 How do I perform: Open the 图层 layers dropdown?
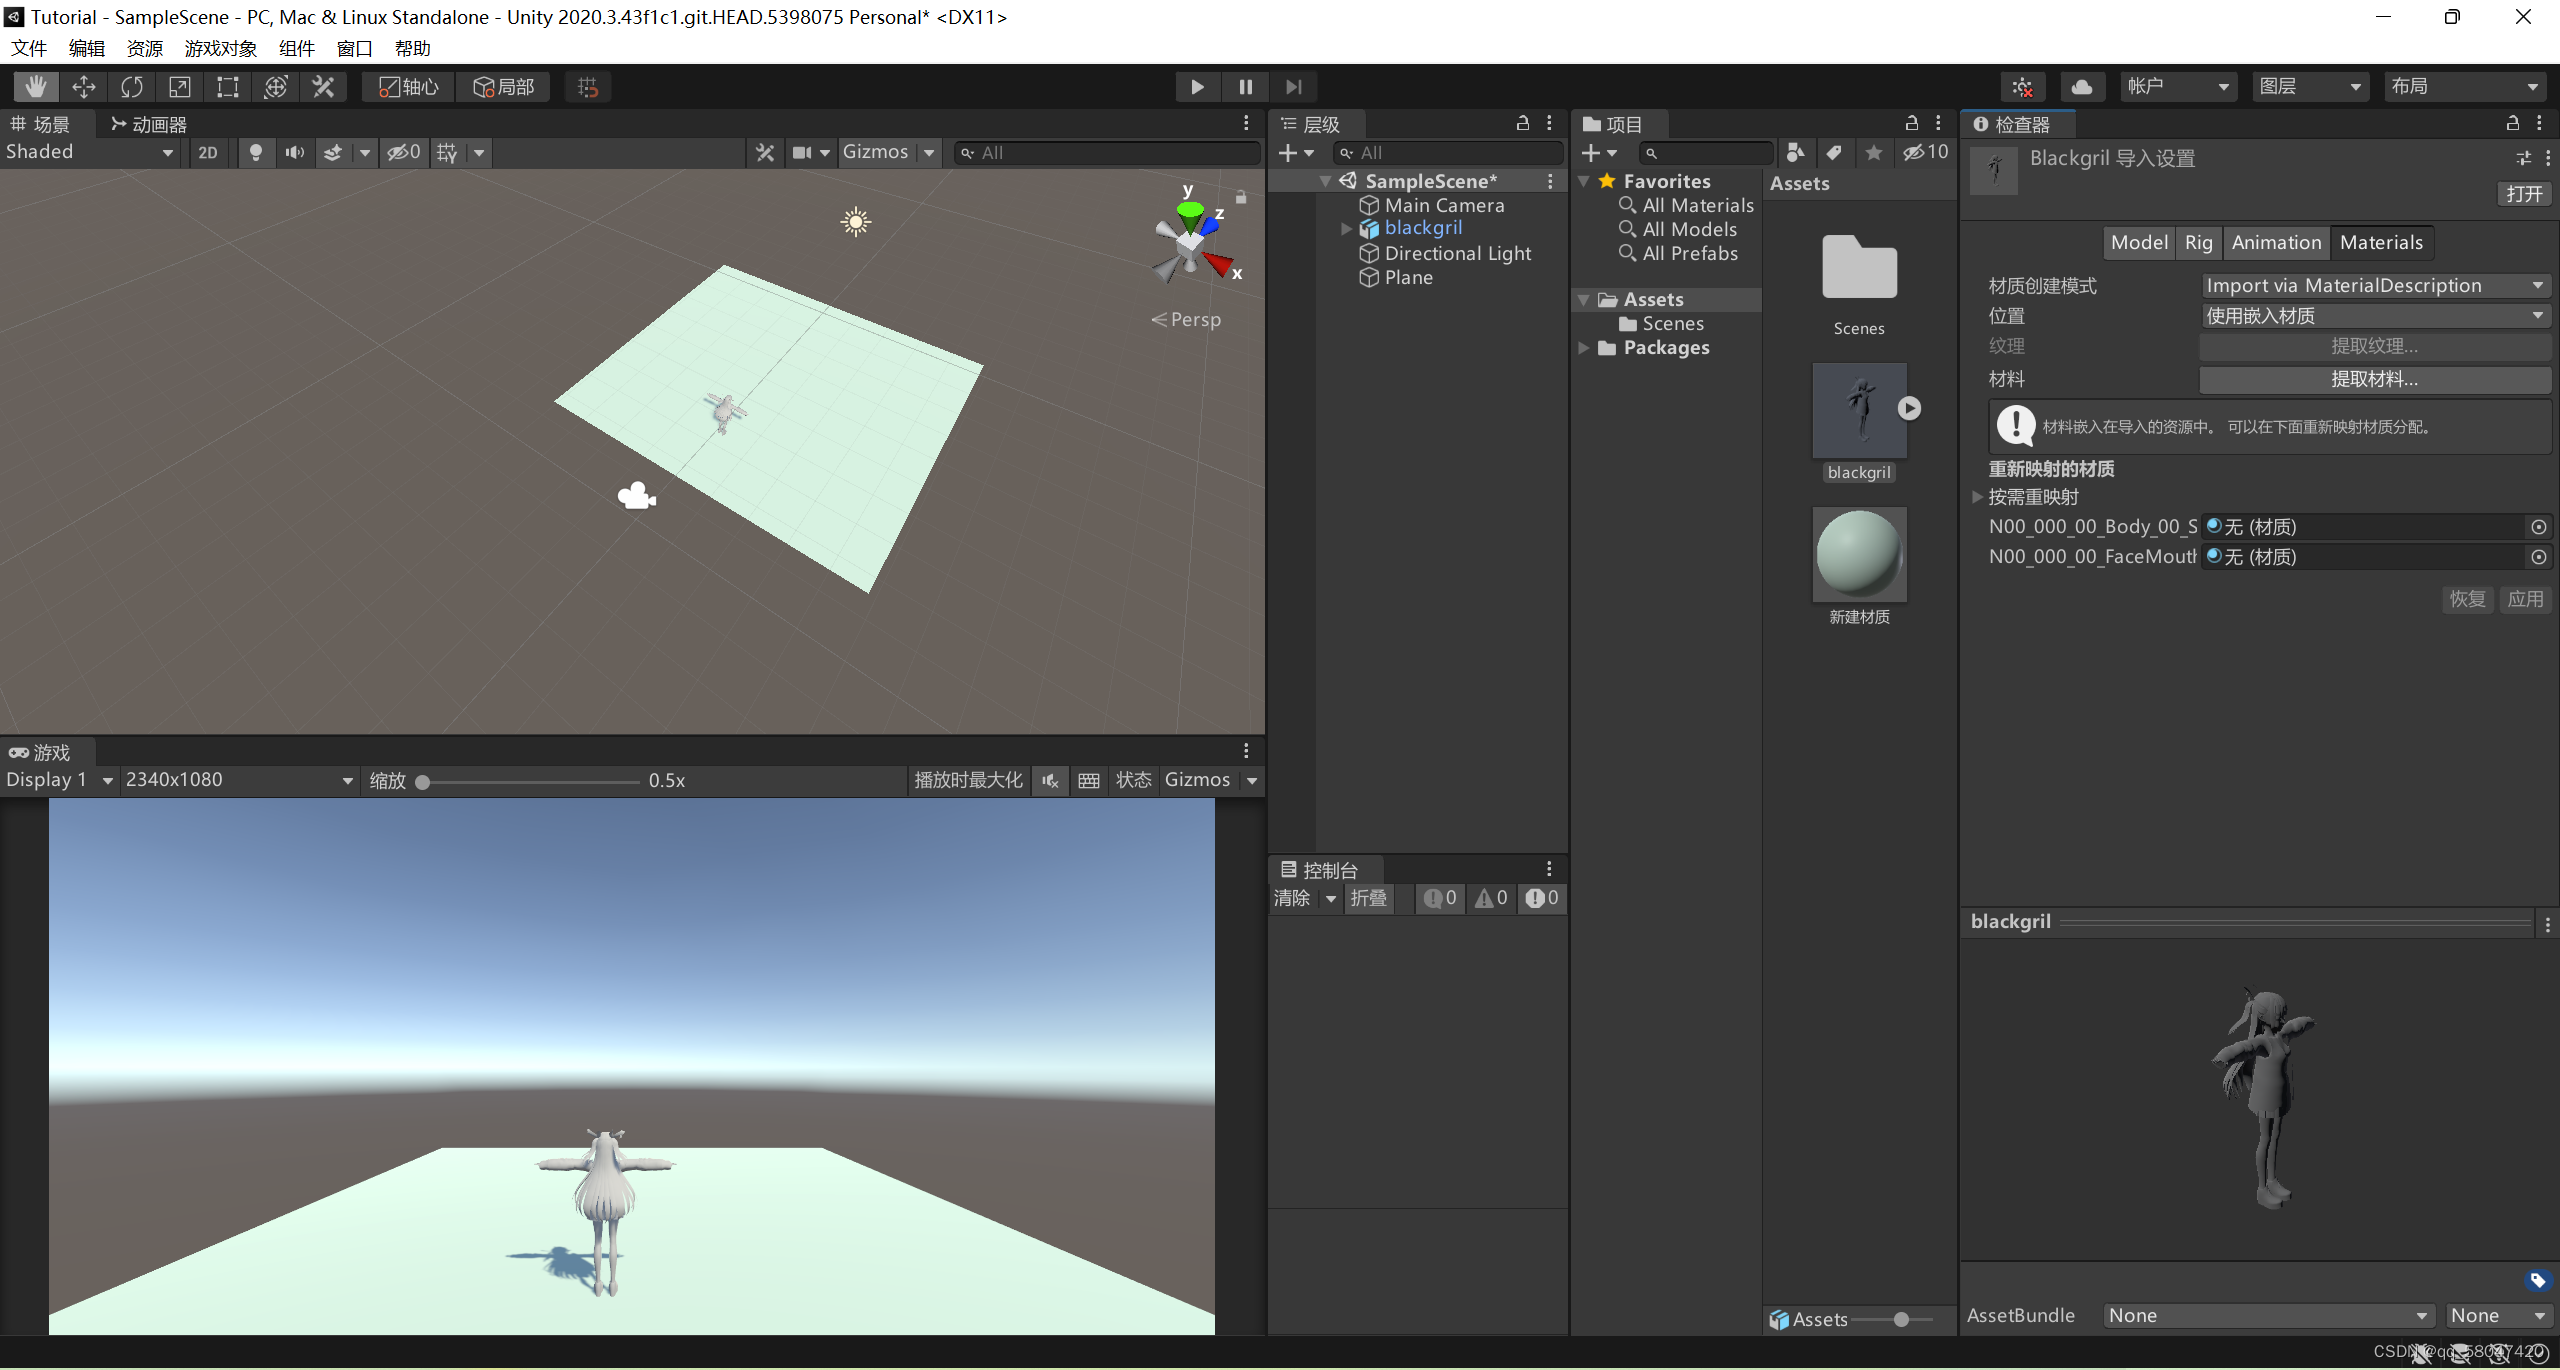click(x=2310, y=86)
